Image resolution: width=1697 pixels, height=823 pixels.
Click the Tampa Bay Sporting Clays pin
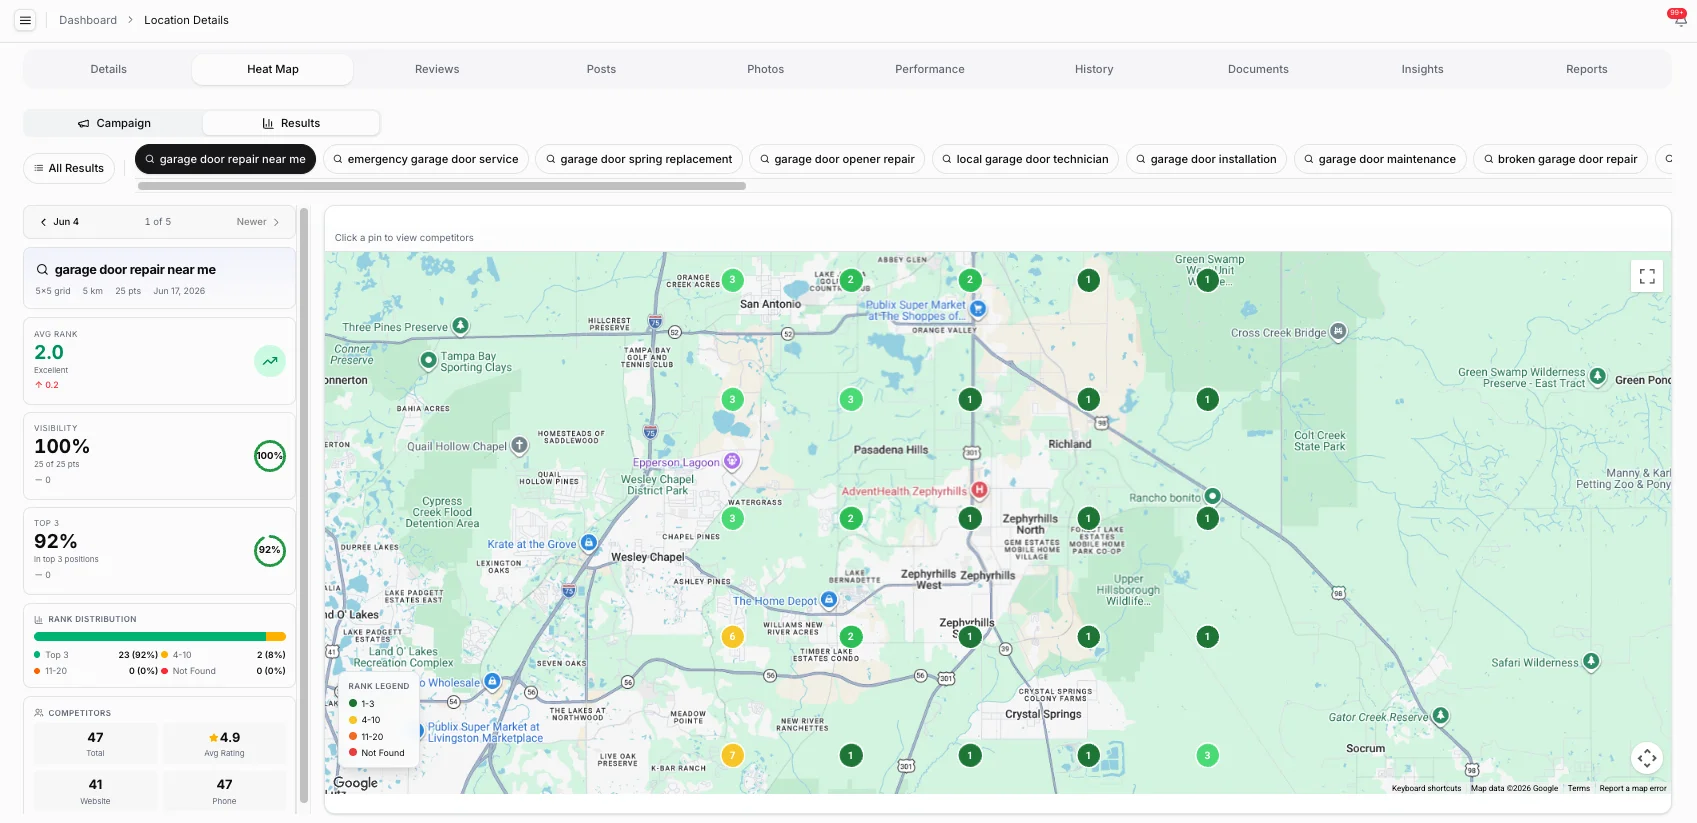click(x=428, y=359)
